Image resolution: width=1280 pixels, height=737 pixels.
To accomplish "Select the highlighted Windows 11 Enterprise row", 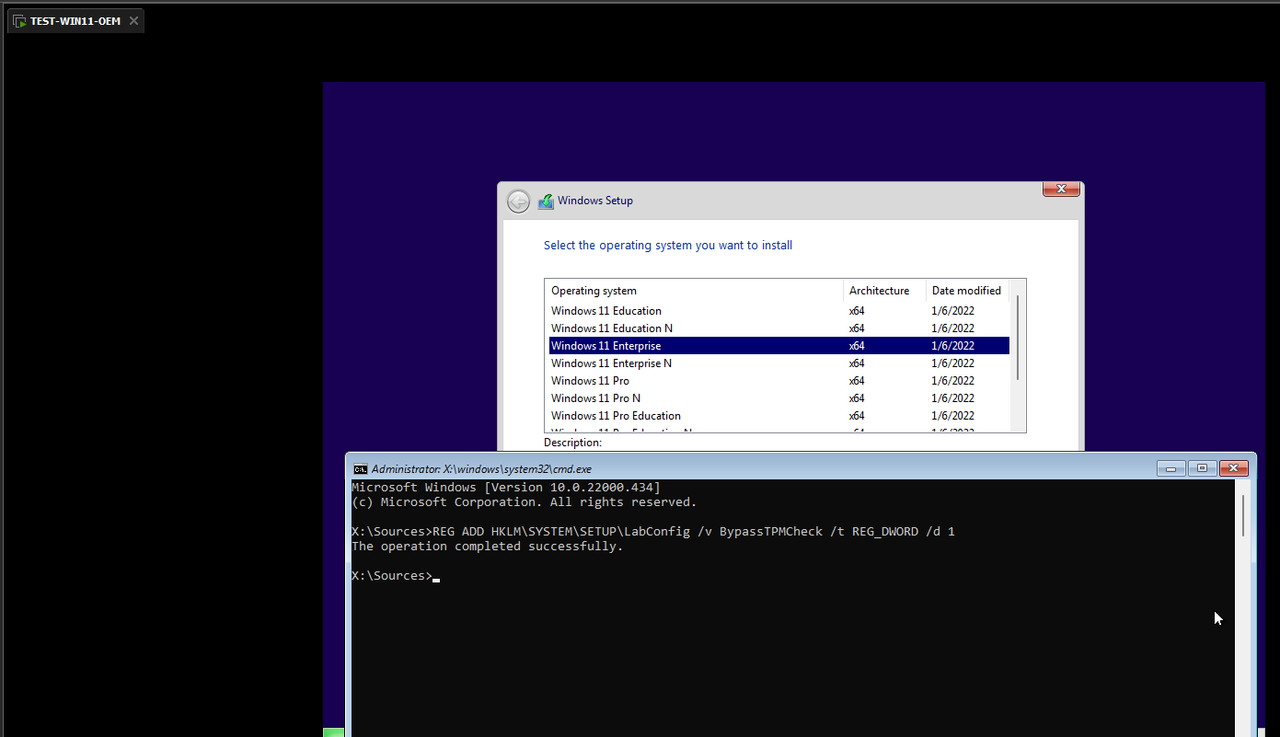I will click(x=779, y=346).
